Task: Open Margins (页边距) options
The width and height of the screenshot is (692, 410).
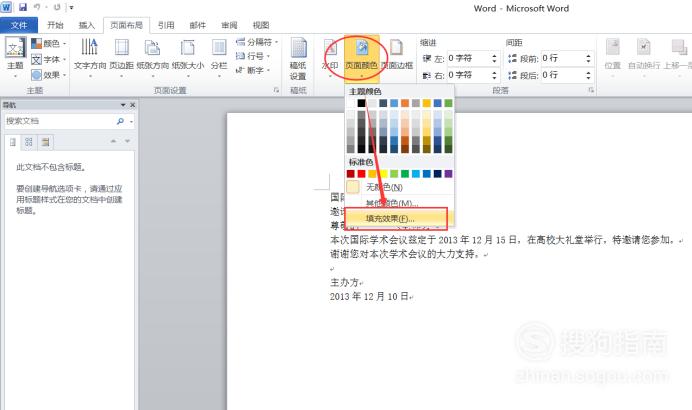Action: (121, 57)
